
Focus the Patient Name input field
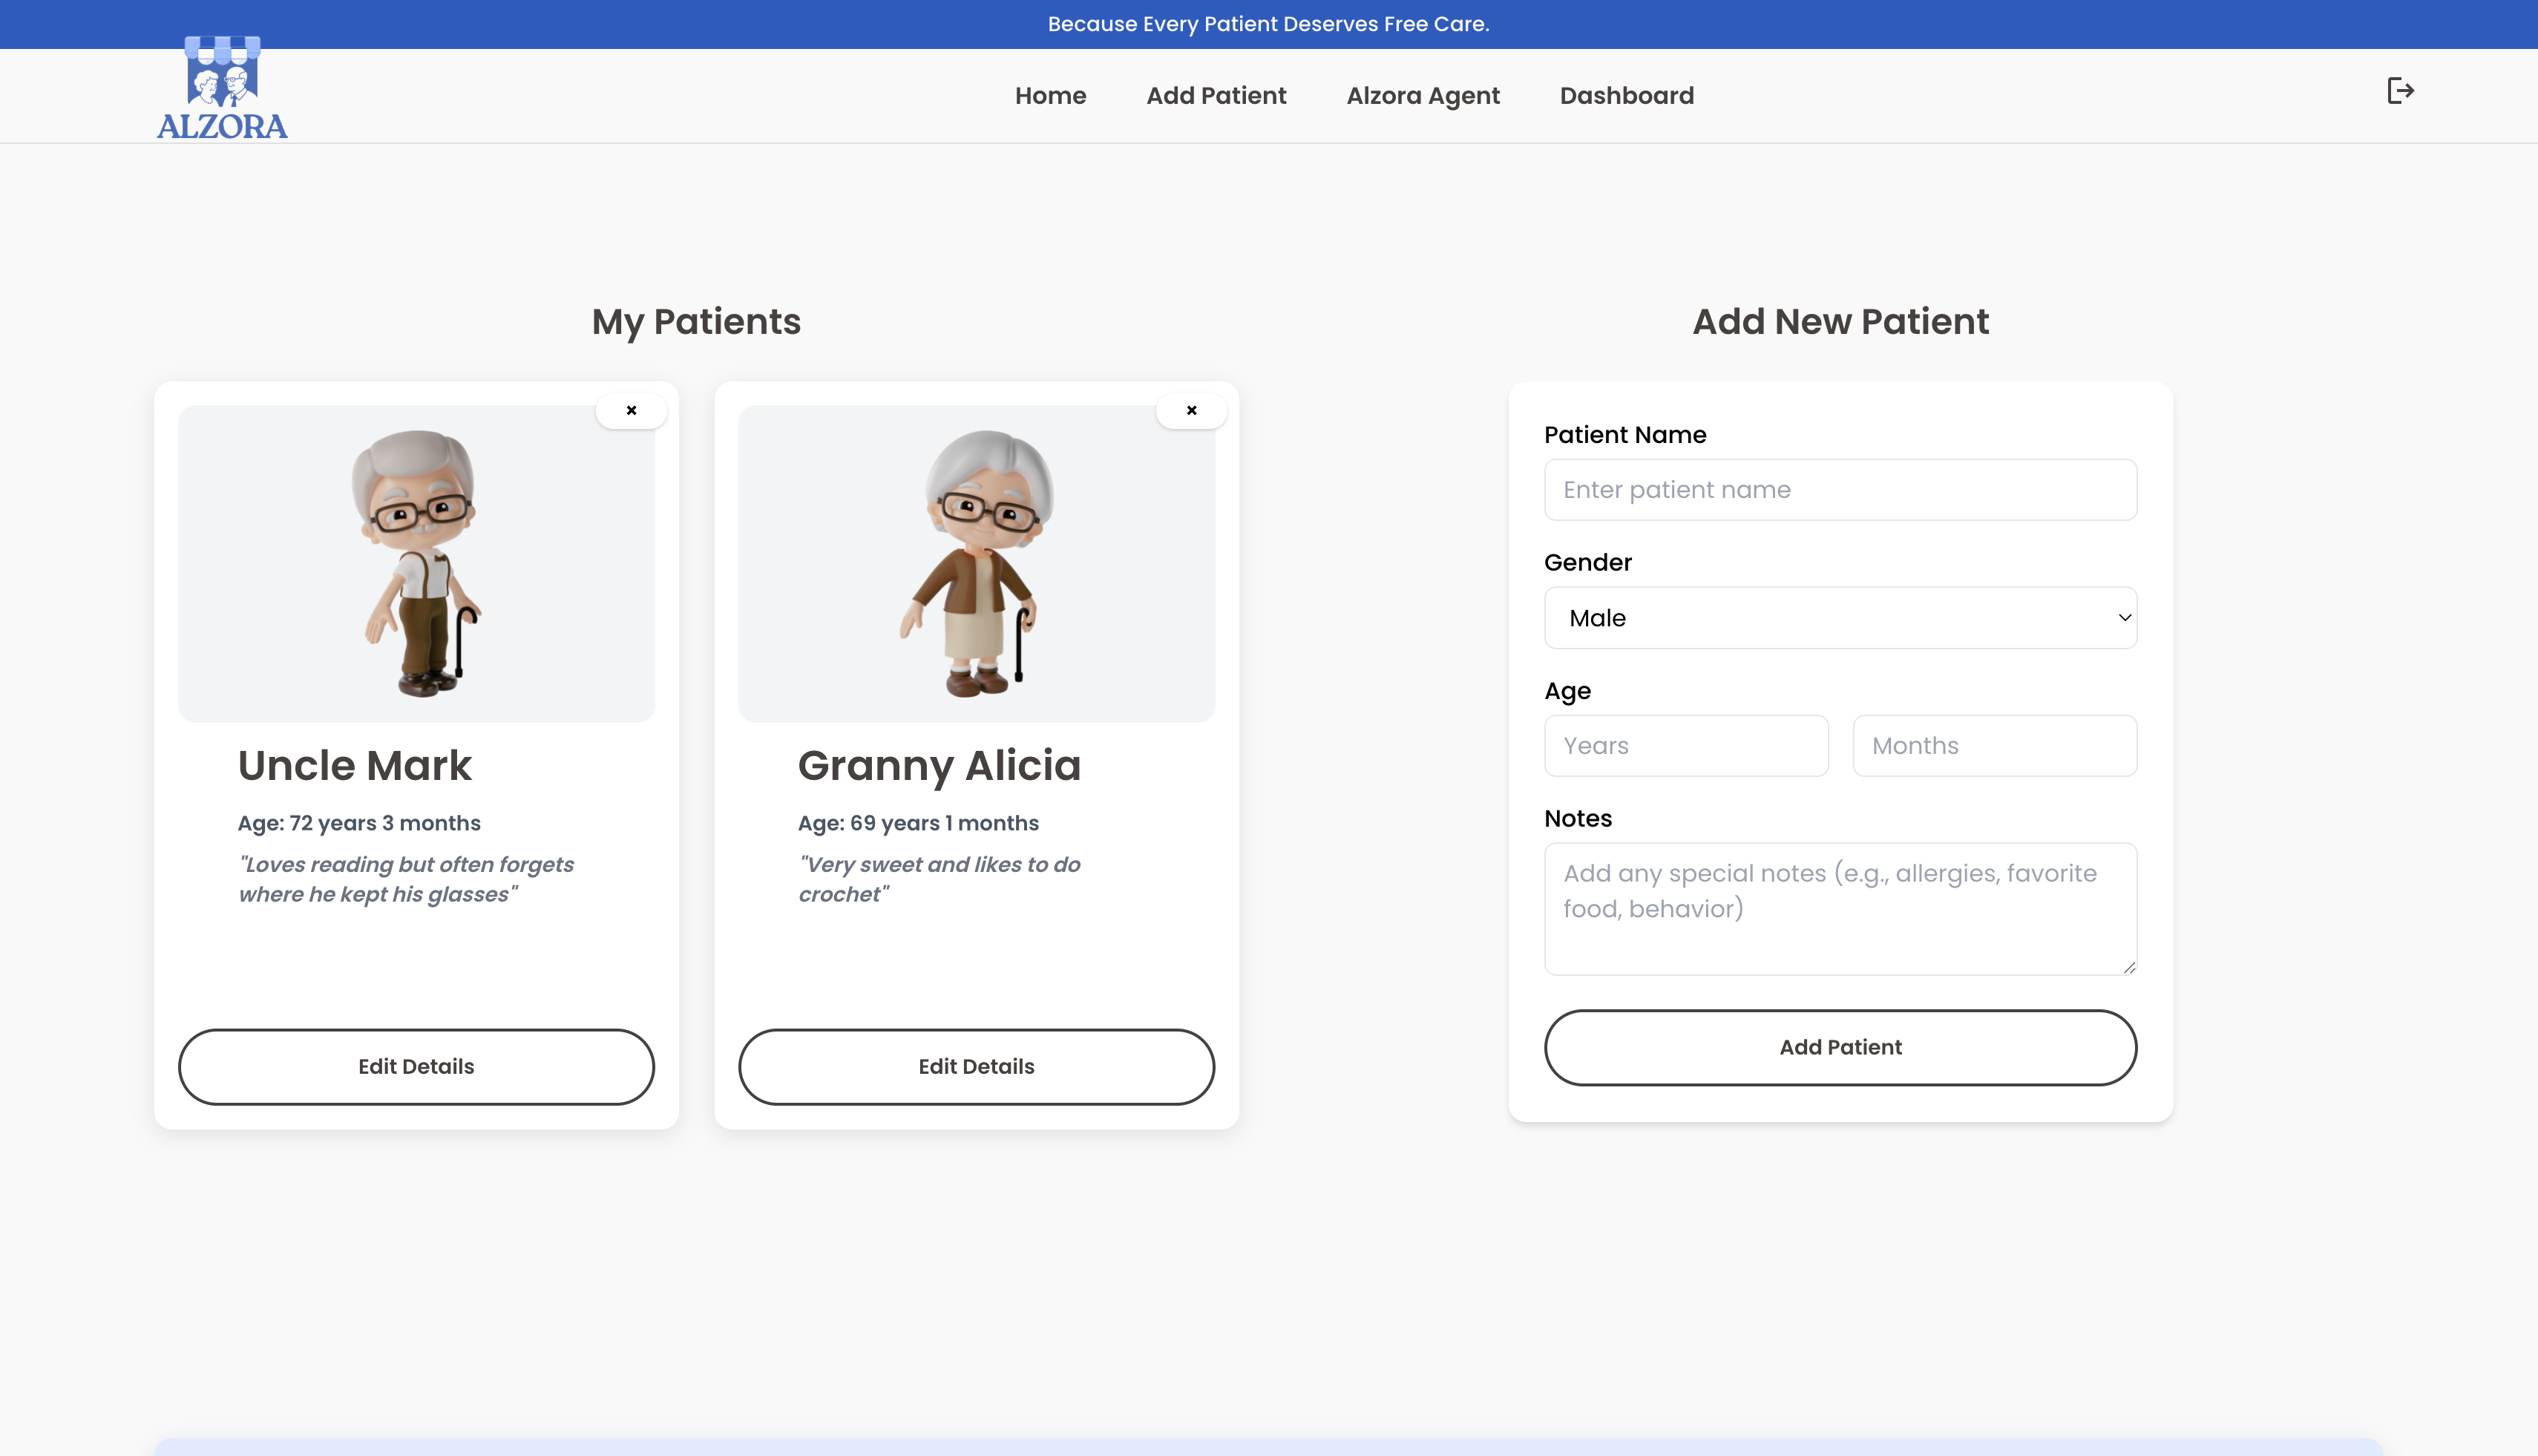pos(1840,490)
